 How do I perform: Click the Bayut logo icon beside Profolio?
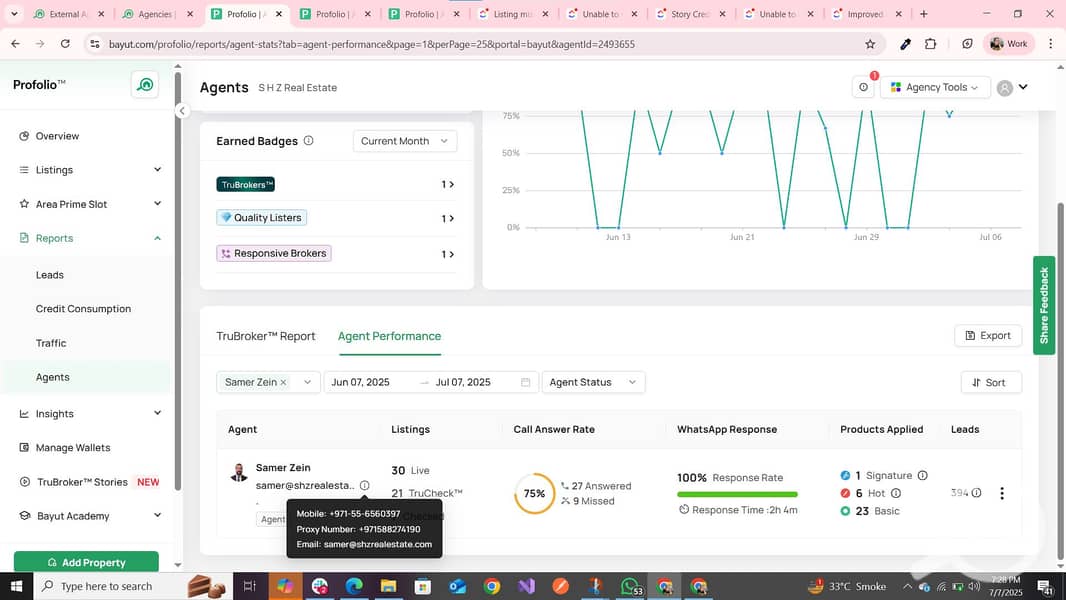(145, 85)
